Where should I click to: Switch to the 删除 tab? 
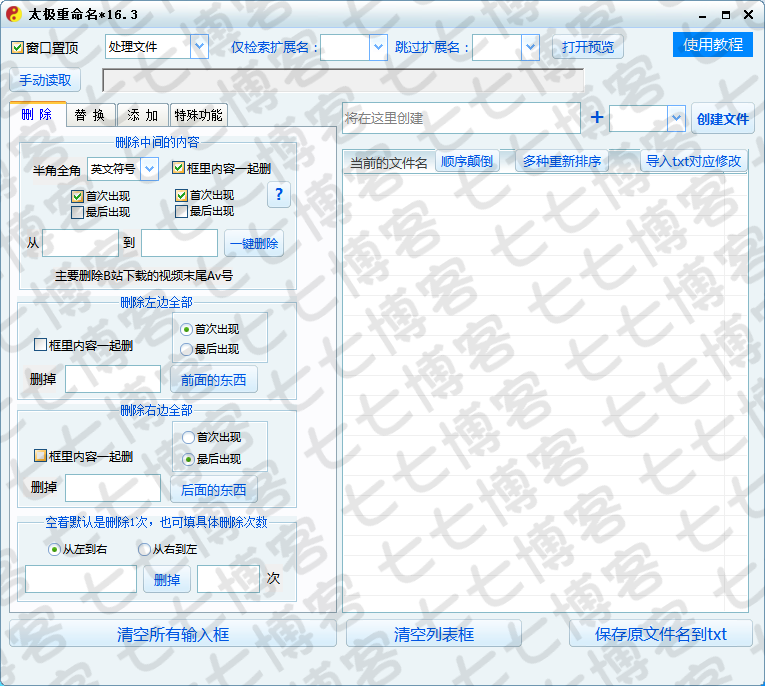(x=37, y=115)
